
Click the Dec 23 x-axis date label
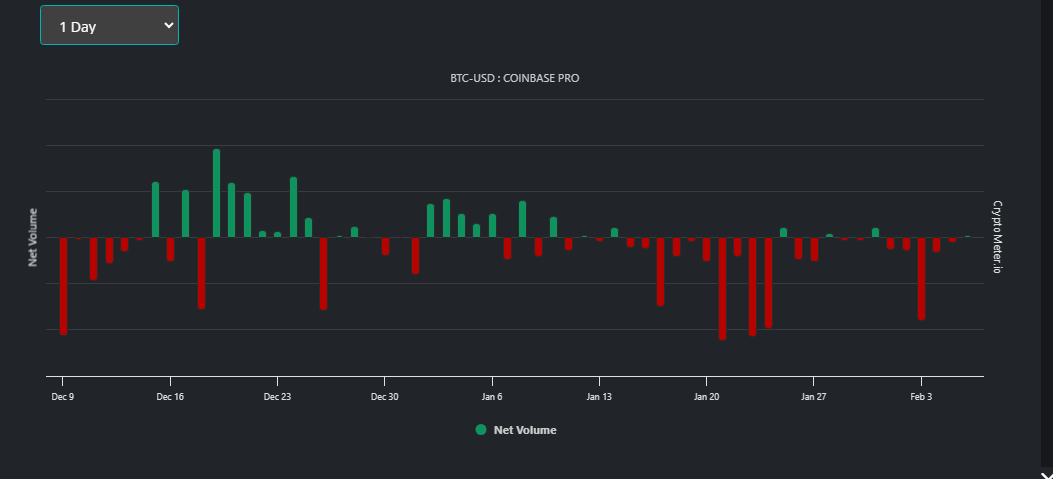coord(277,397)
